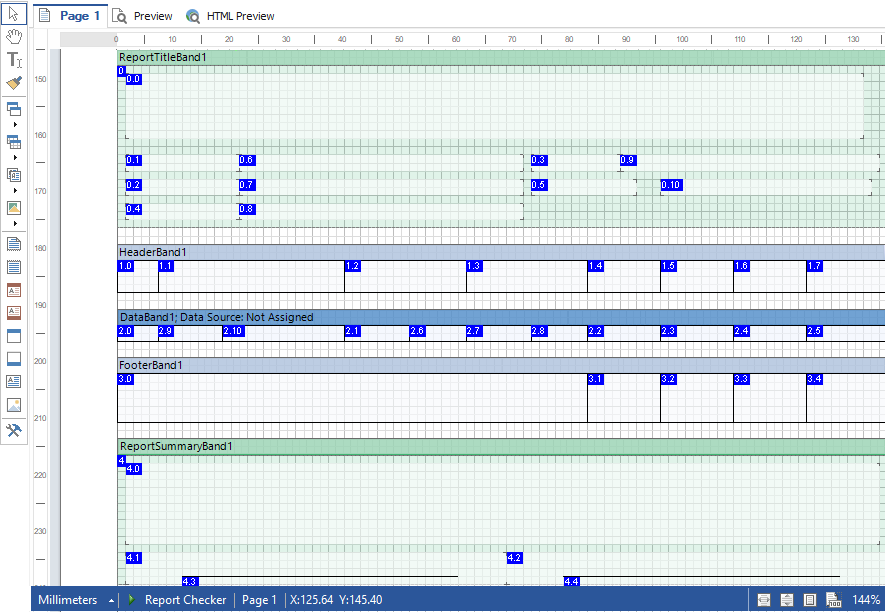Click the zoom to 100% icon
Image resolution: width=885 pixels, height=612 pixels.
click(x=832, y=600)
